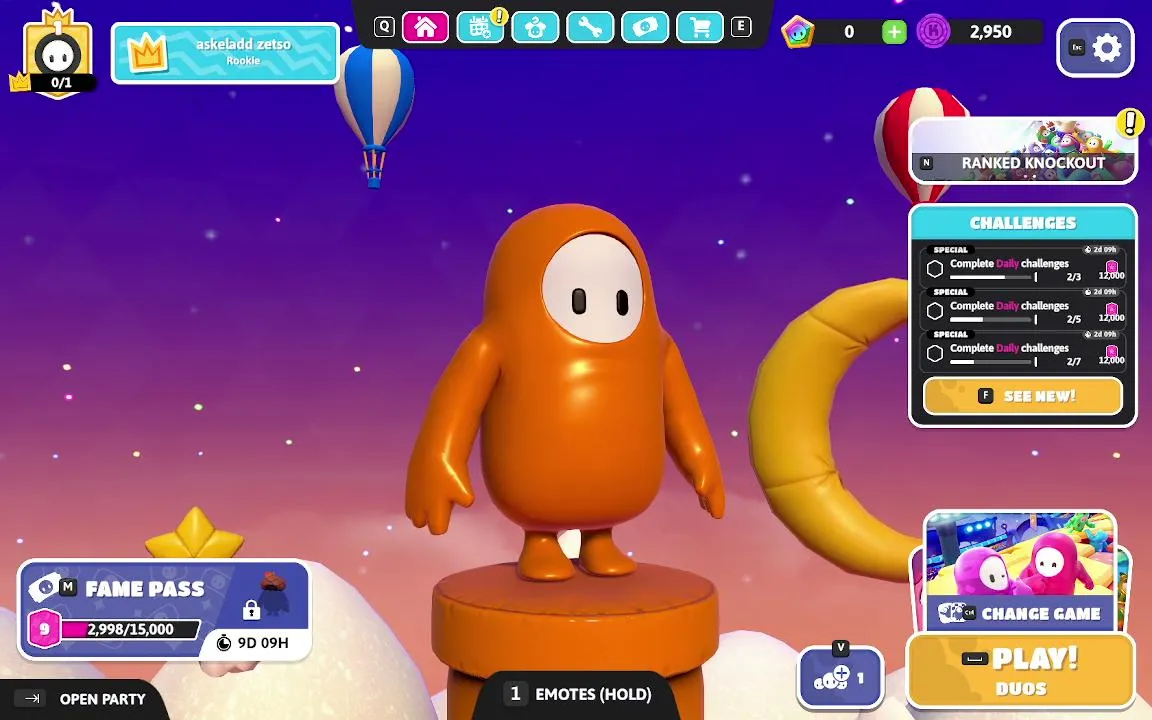Open the calendar events tab
The height and width of the screenshot is (720, 1152).
click(480, 28)
